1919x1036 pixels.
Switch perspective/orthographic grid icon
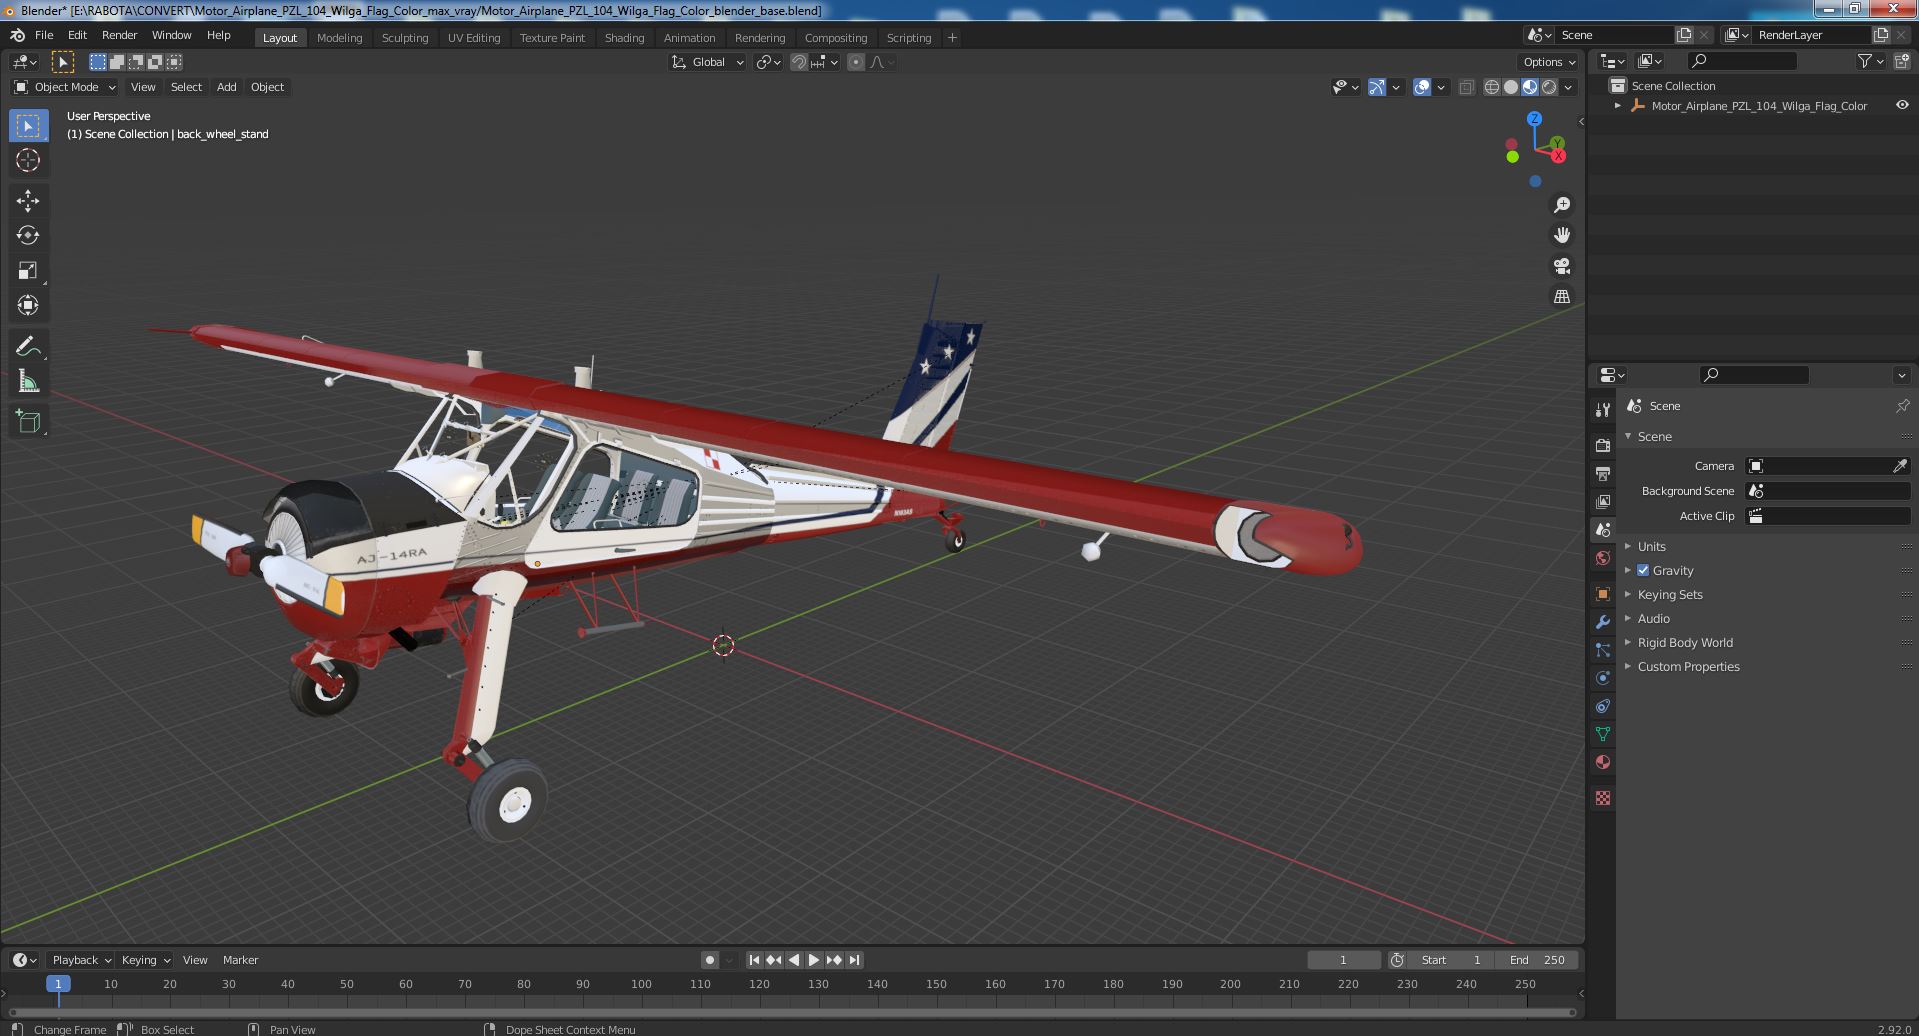coord(1561,296)
